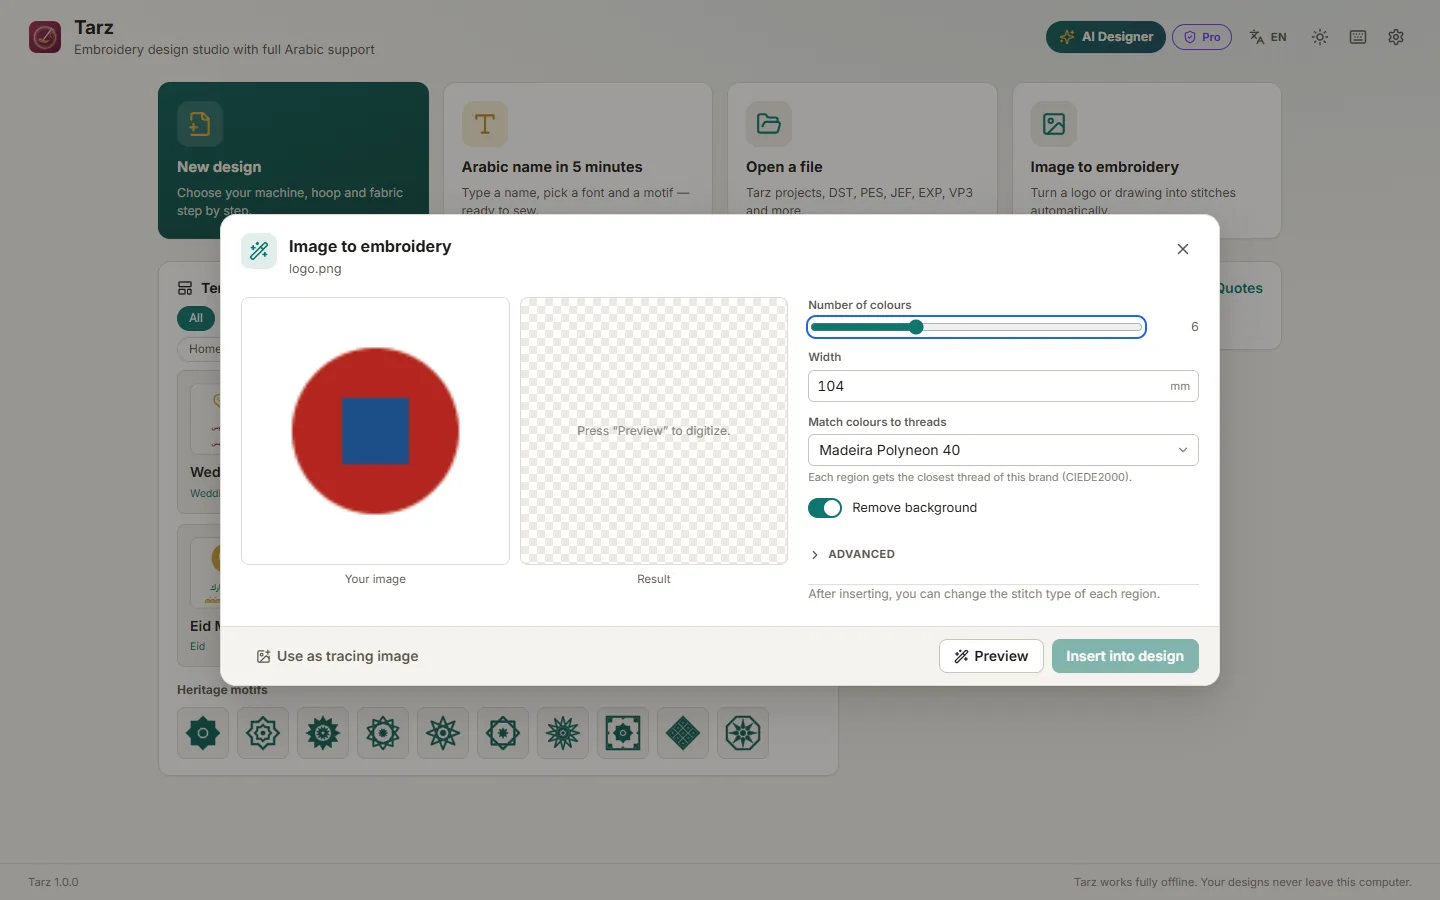Click the Preview button
Screen dimensions: 1440x900
[x=991, y=656]
